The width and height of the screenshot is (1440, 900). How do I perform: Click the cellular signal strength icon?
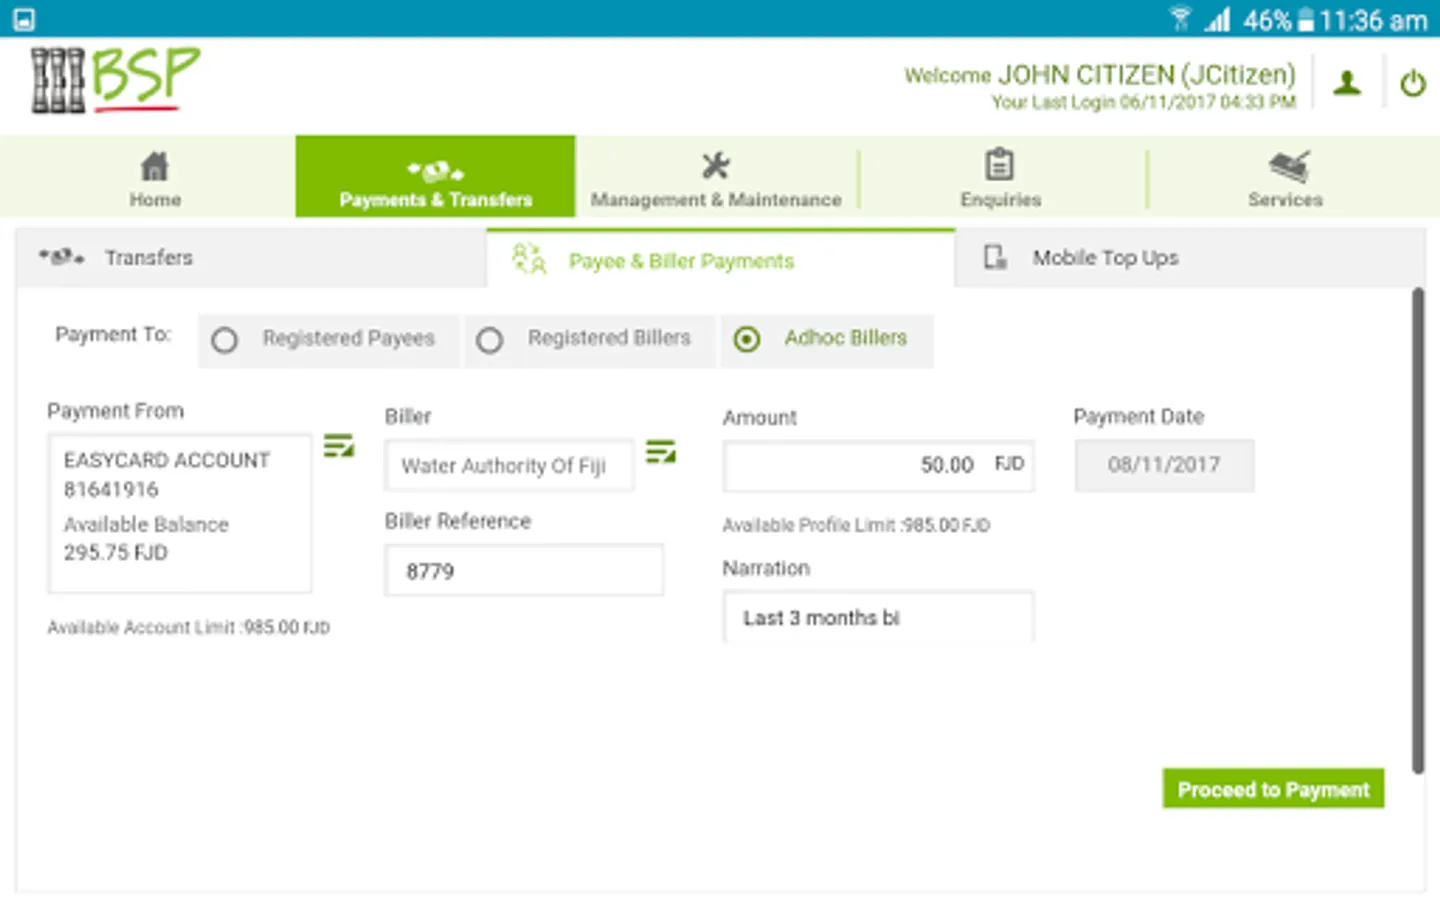1217,19
